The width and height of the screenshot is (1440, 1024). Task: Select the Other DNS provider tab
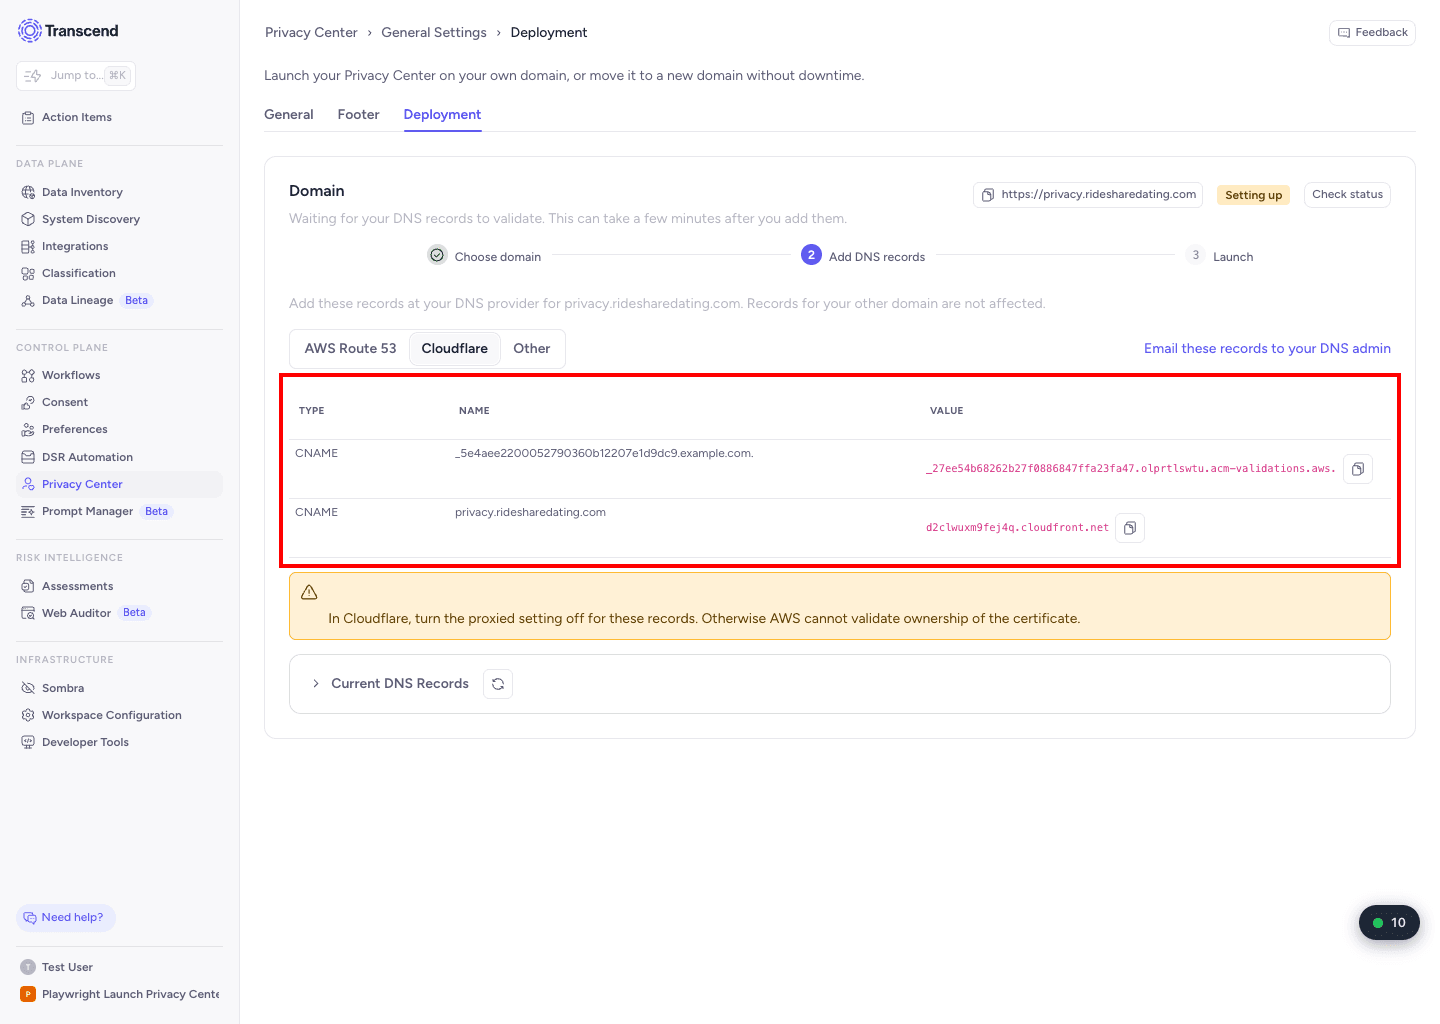click(532, 349)
